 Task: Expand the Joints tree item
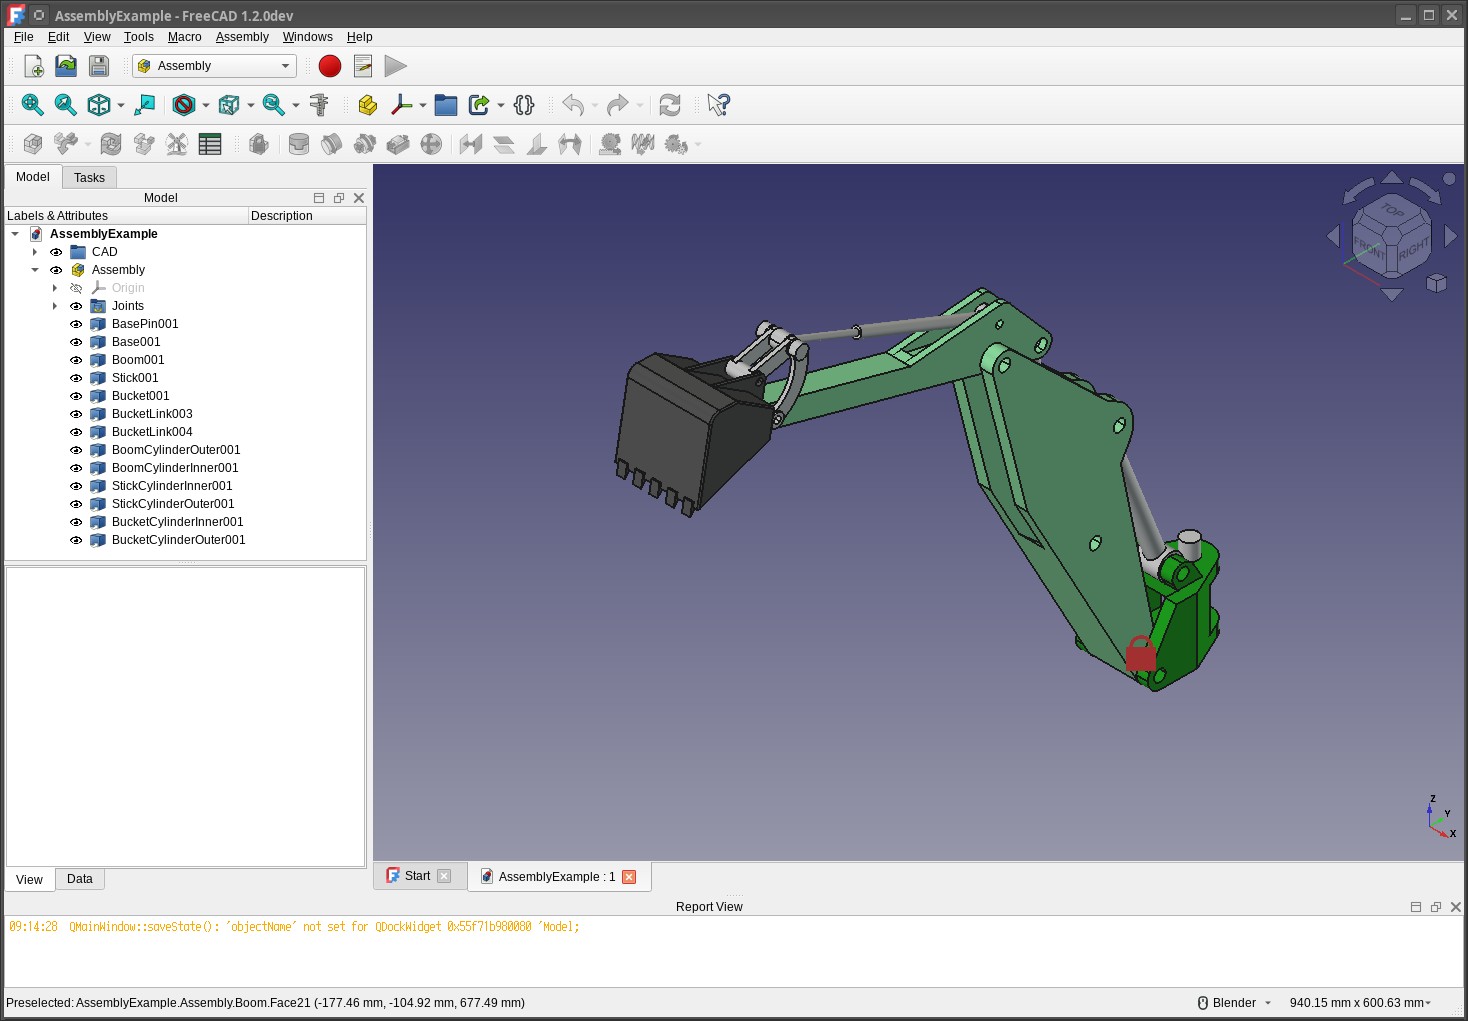pos(55,306)
